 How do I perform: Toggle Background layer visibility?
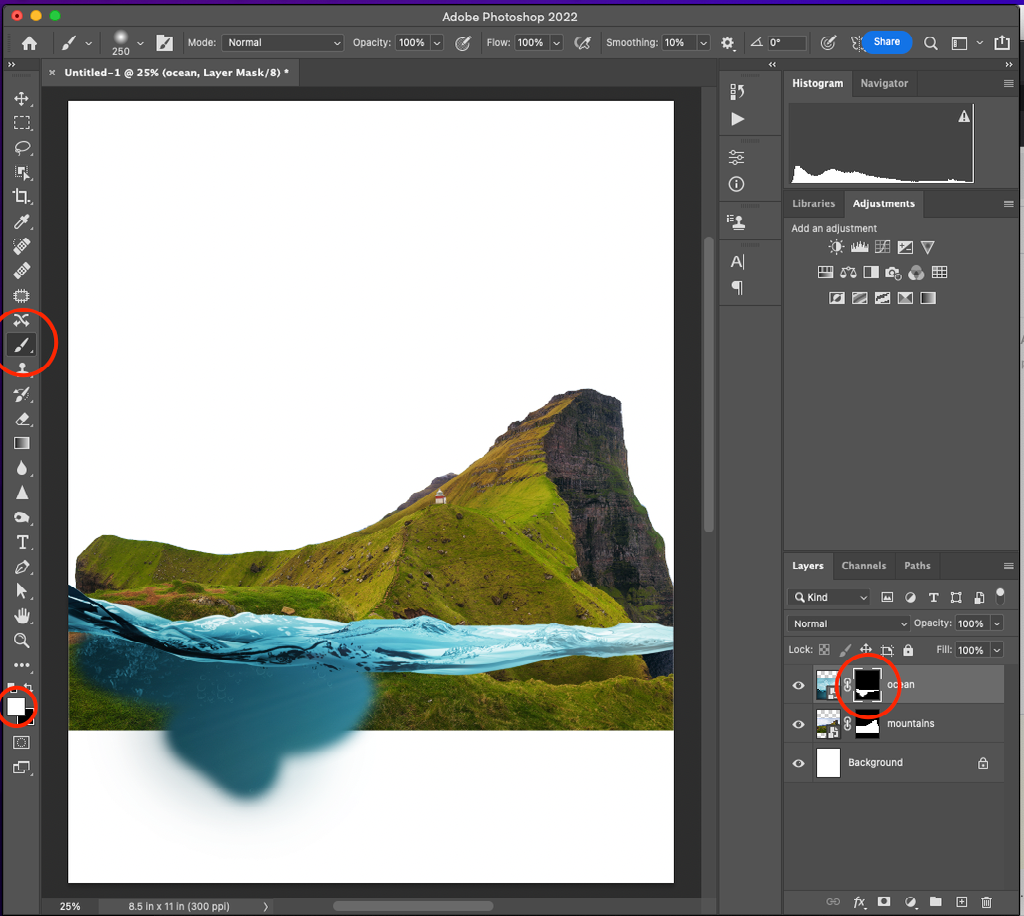[798, 763]
